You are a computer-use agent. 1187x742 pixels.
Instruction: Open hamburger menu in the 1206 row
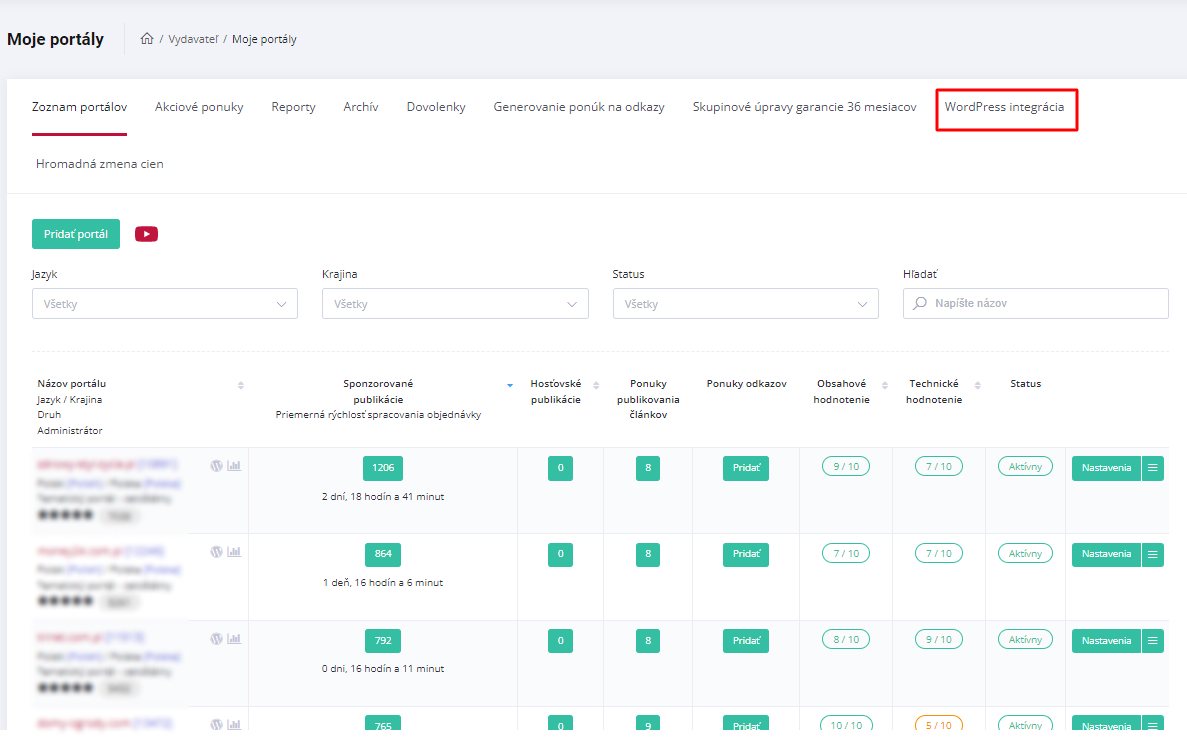click(x=1152, y=468)
